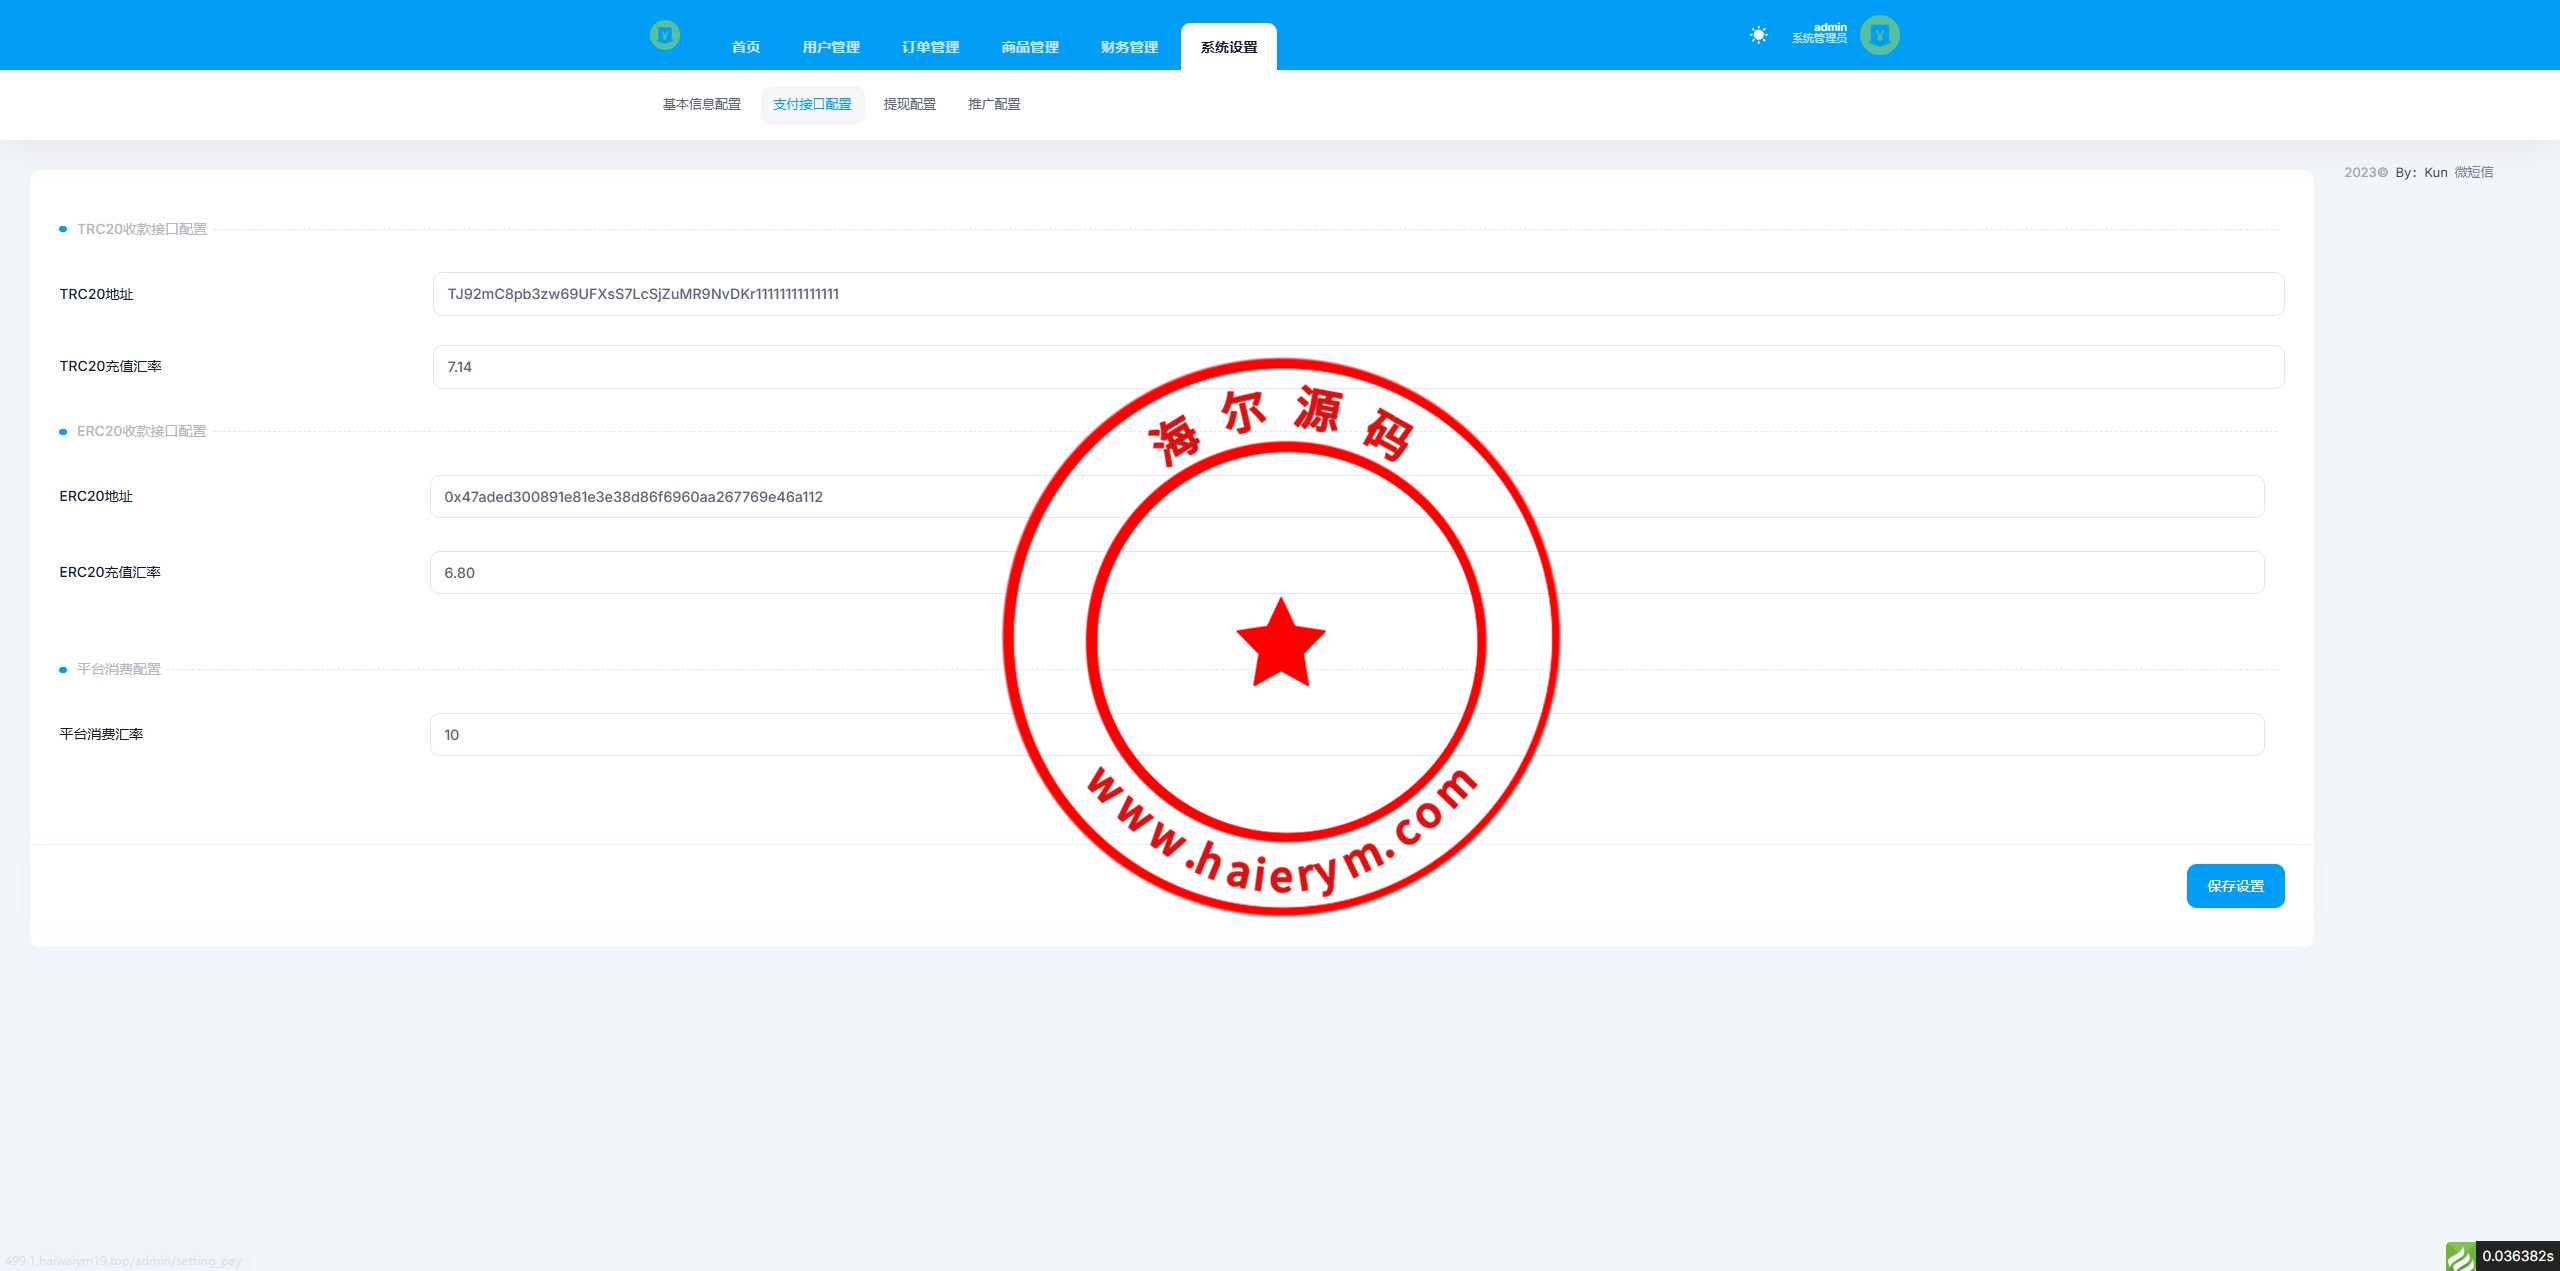Select the 系统设置 navigation tab
Viewport: 2560px width, 1271px height.
coord(1228,47)
